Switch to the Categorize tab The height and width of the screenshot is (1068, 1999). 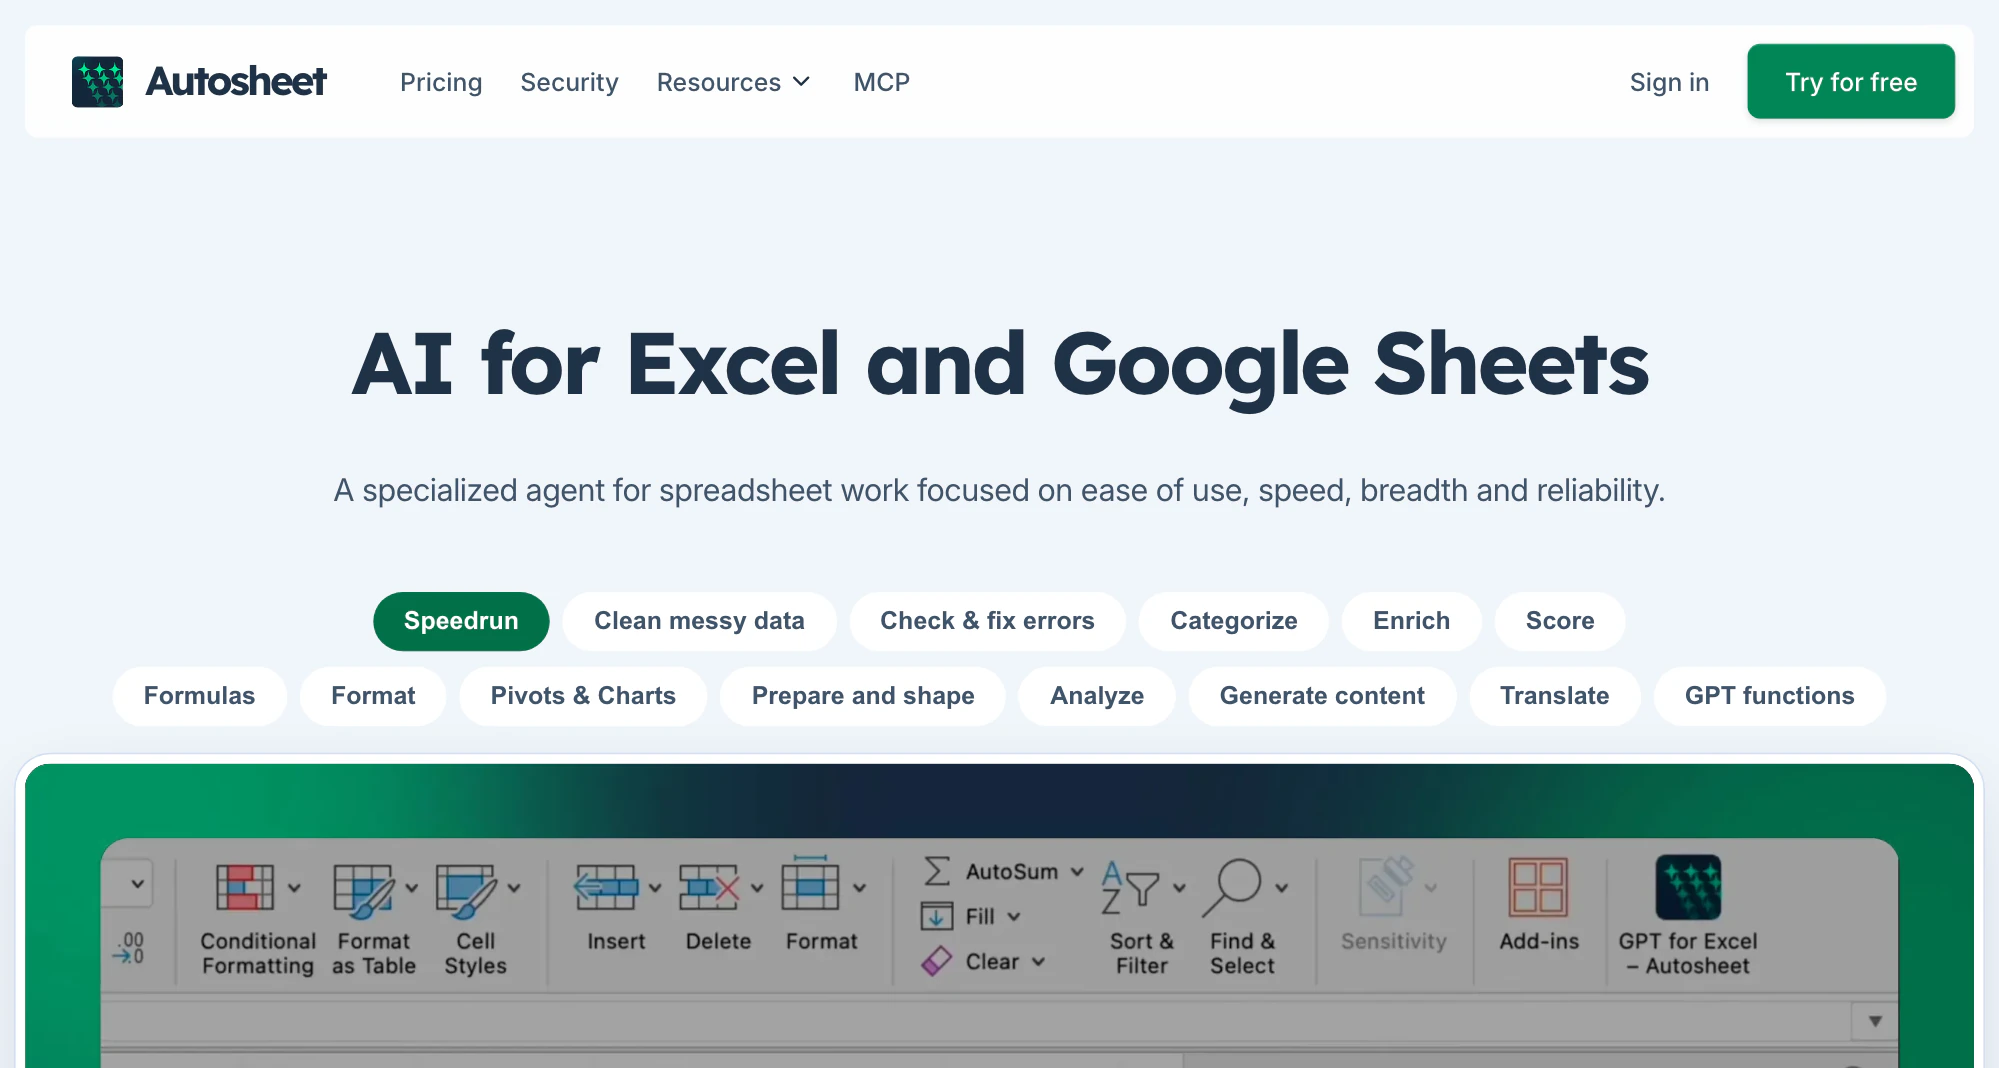click(x=1234, y=621)
